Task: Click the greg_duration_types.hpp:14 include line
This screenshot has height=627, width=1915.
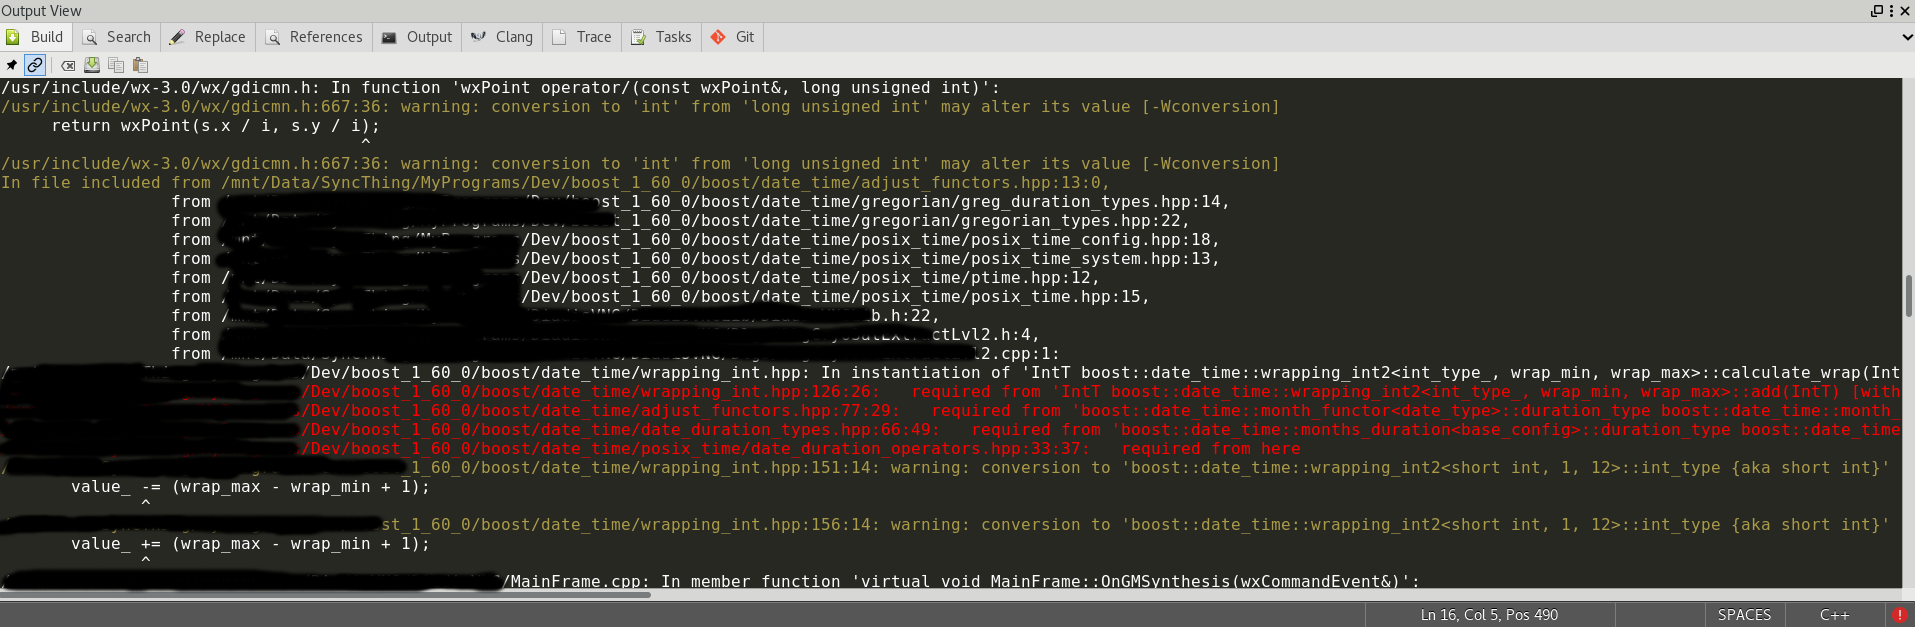Action: 700,202
